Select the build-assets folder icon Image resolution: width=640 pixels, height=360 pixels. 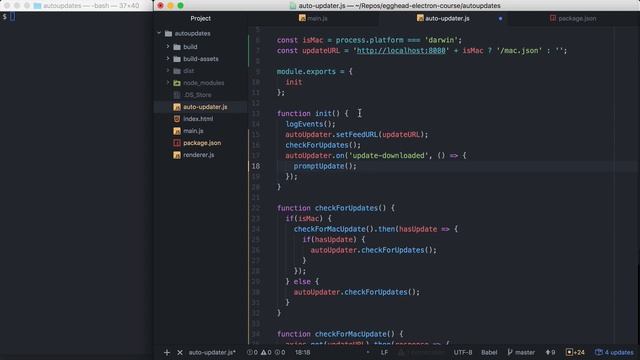click(177, 59)
